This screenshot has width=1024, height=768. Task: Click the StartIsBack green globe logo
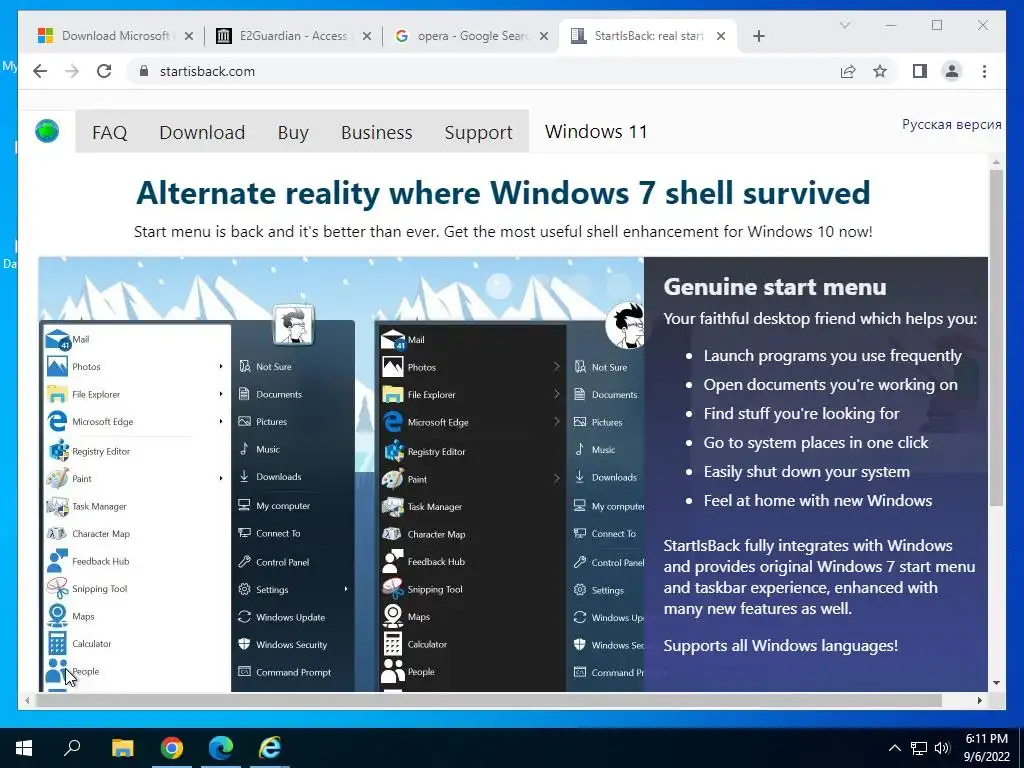click(47, 131)
